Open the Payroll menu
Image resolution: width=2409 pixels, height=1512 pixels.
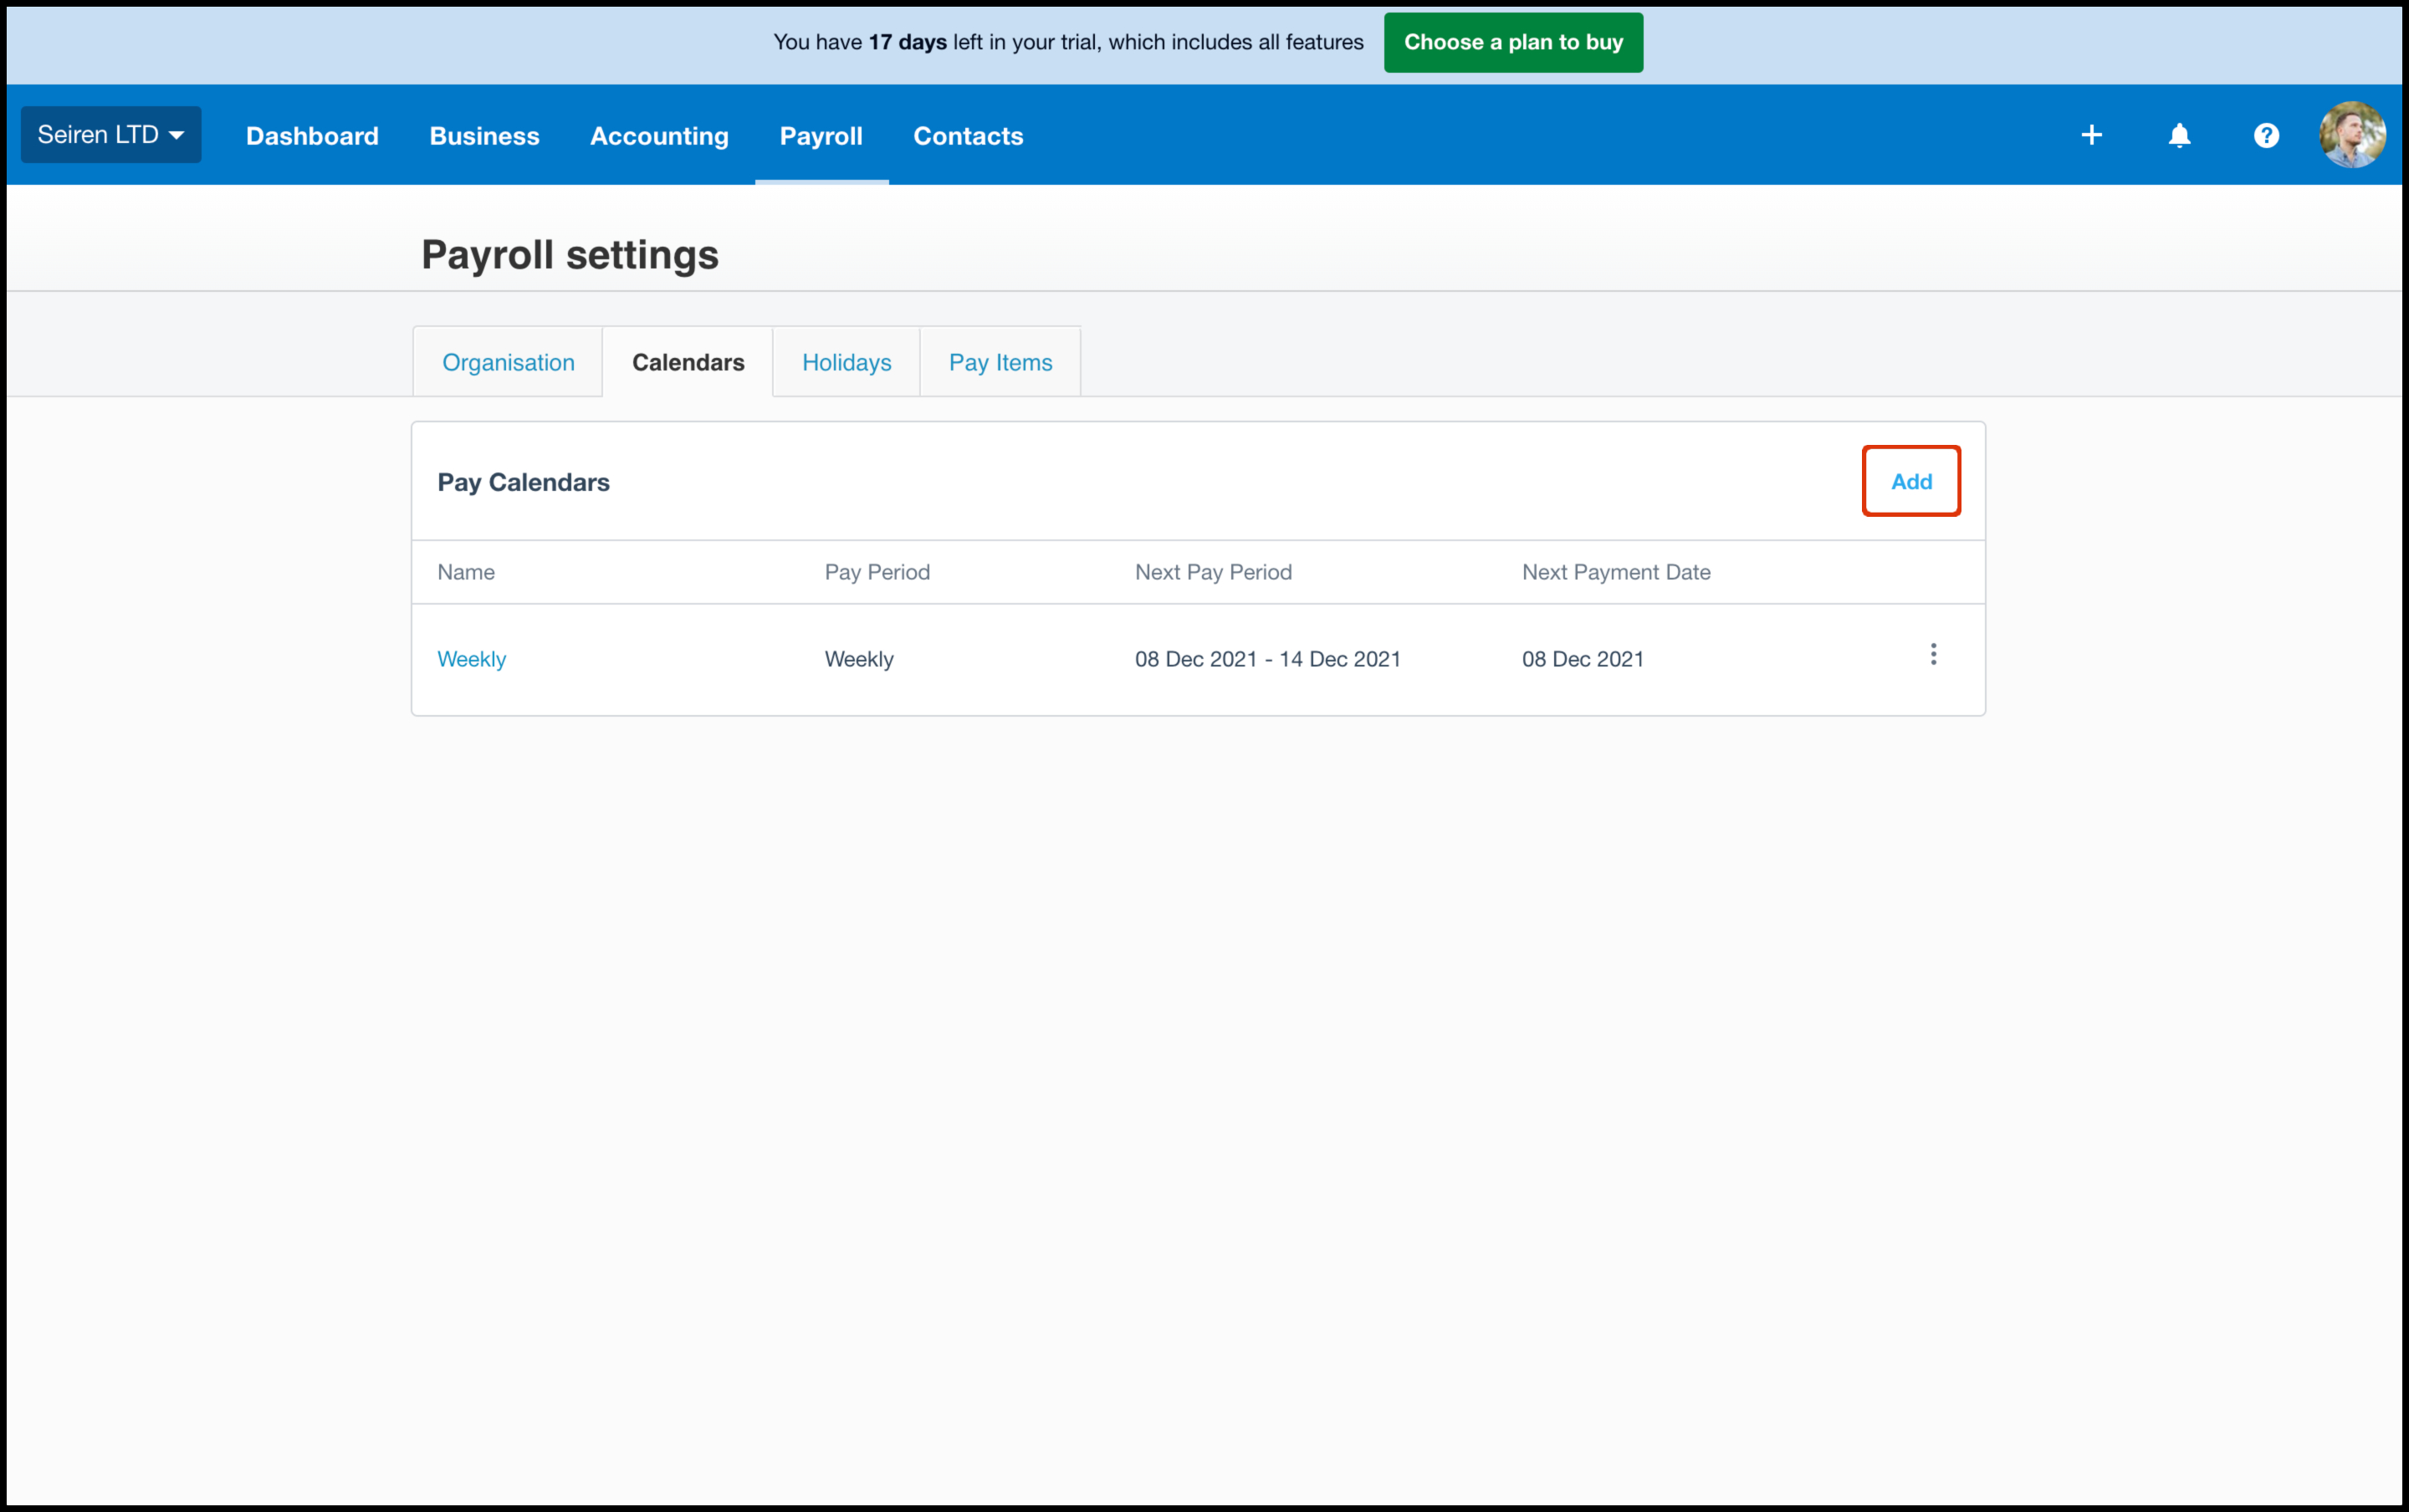[x=820, y=136]
